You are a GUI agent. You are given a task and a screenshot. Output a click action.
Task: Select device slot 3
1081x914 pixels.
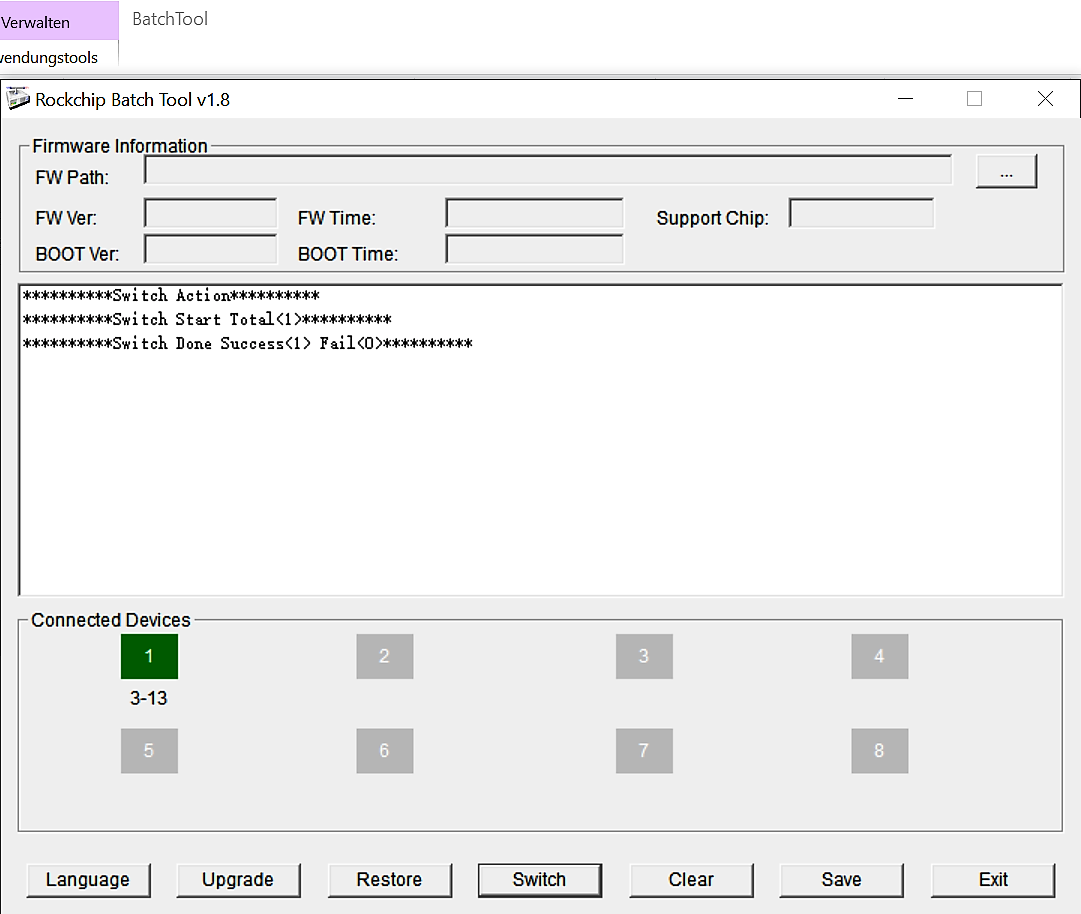point(644,656)
